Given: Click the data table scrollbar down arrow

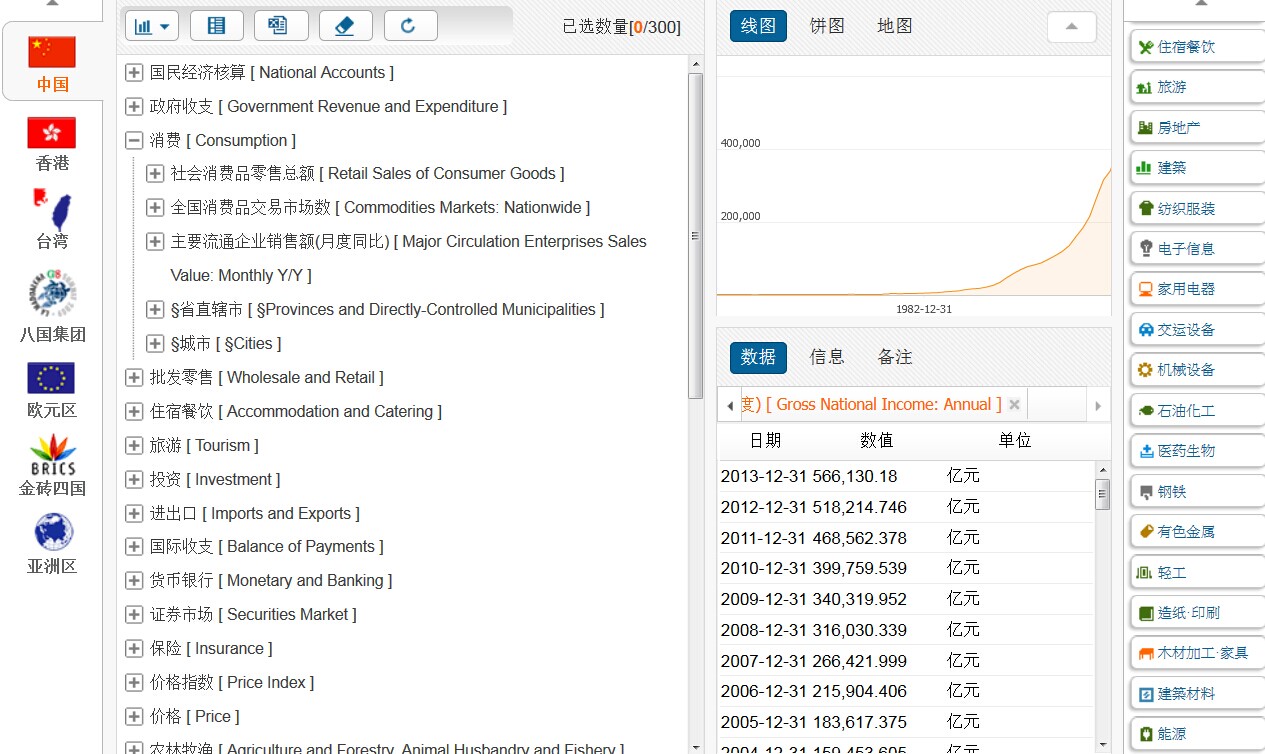Looking at the screenshot, I should click(x=1103, y=744).
